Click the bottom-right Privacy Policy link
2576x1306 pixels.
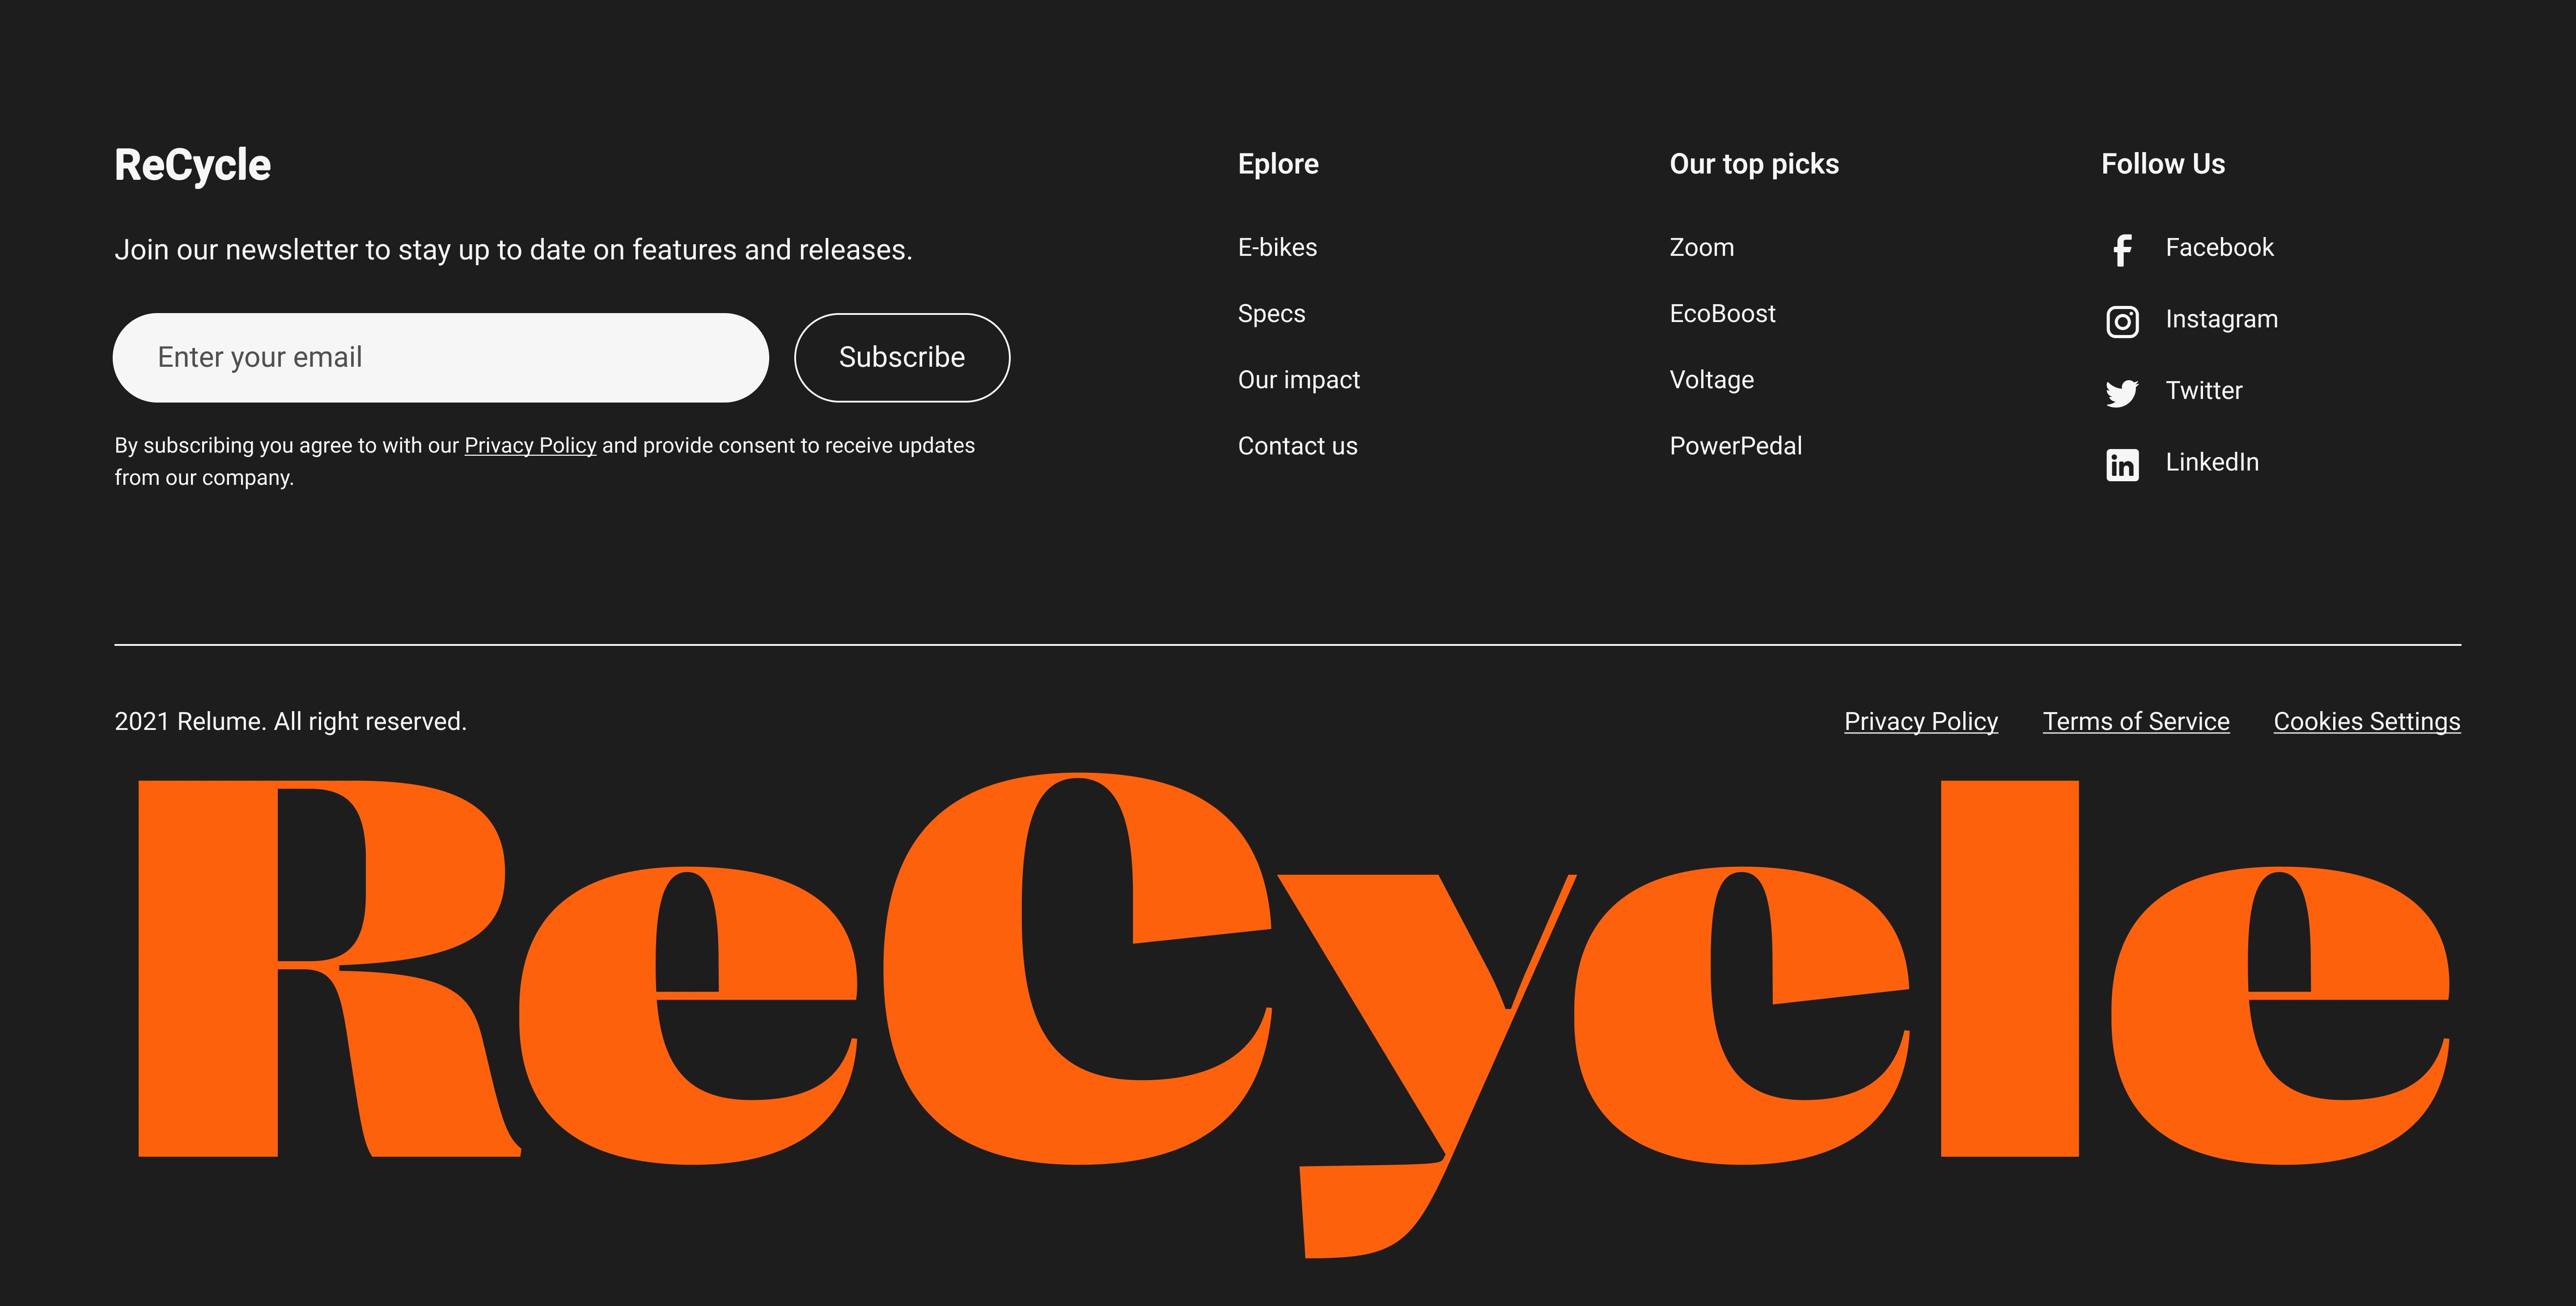[x=1920, y=721]
